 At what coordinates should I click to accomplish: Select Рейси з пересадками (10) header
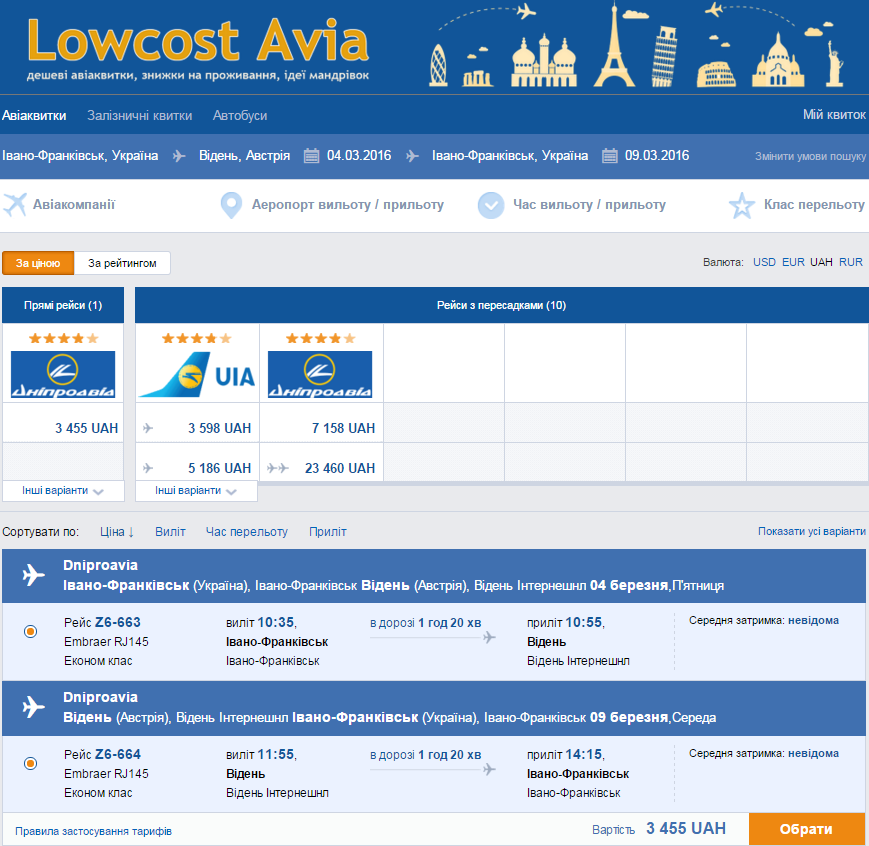click(x=502, y=305)
